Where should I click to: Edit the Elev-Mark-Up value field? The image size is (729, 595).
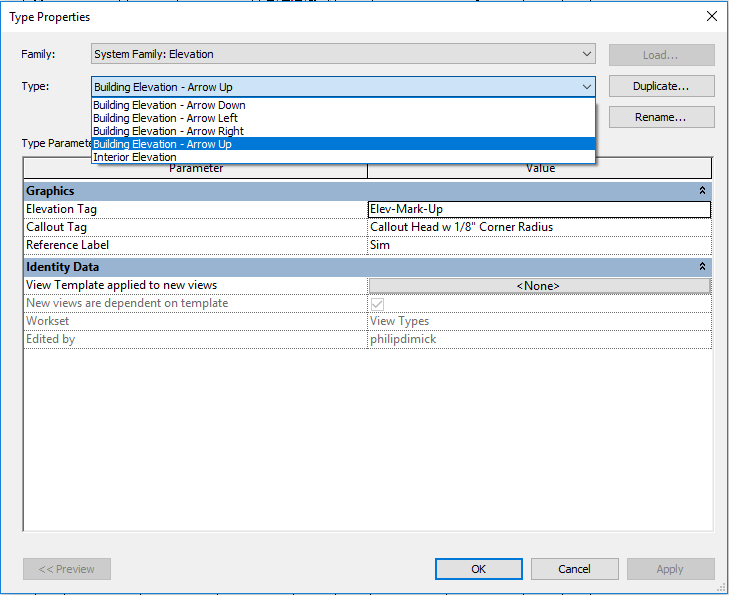539,209
